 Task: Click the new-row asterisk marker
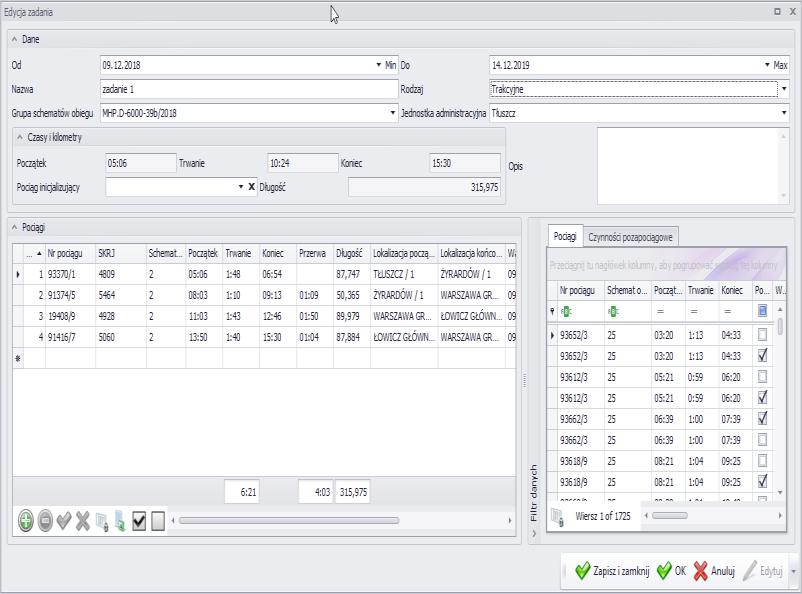pos(18,359)
